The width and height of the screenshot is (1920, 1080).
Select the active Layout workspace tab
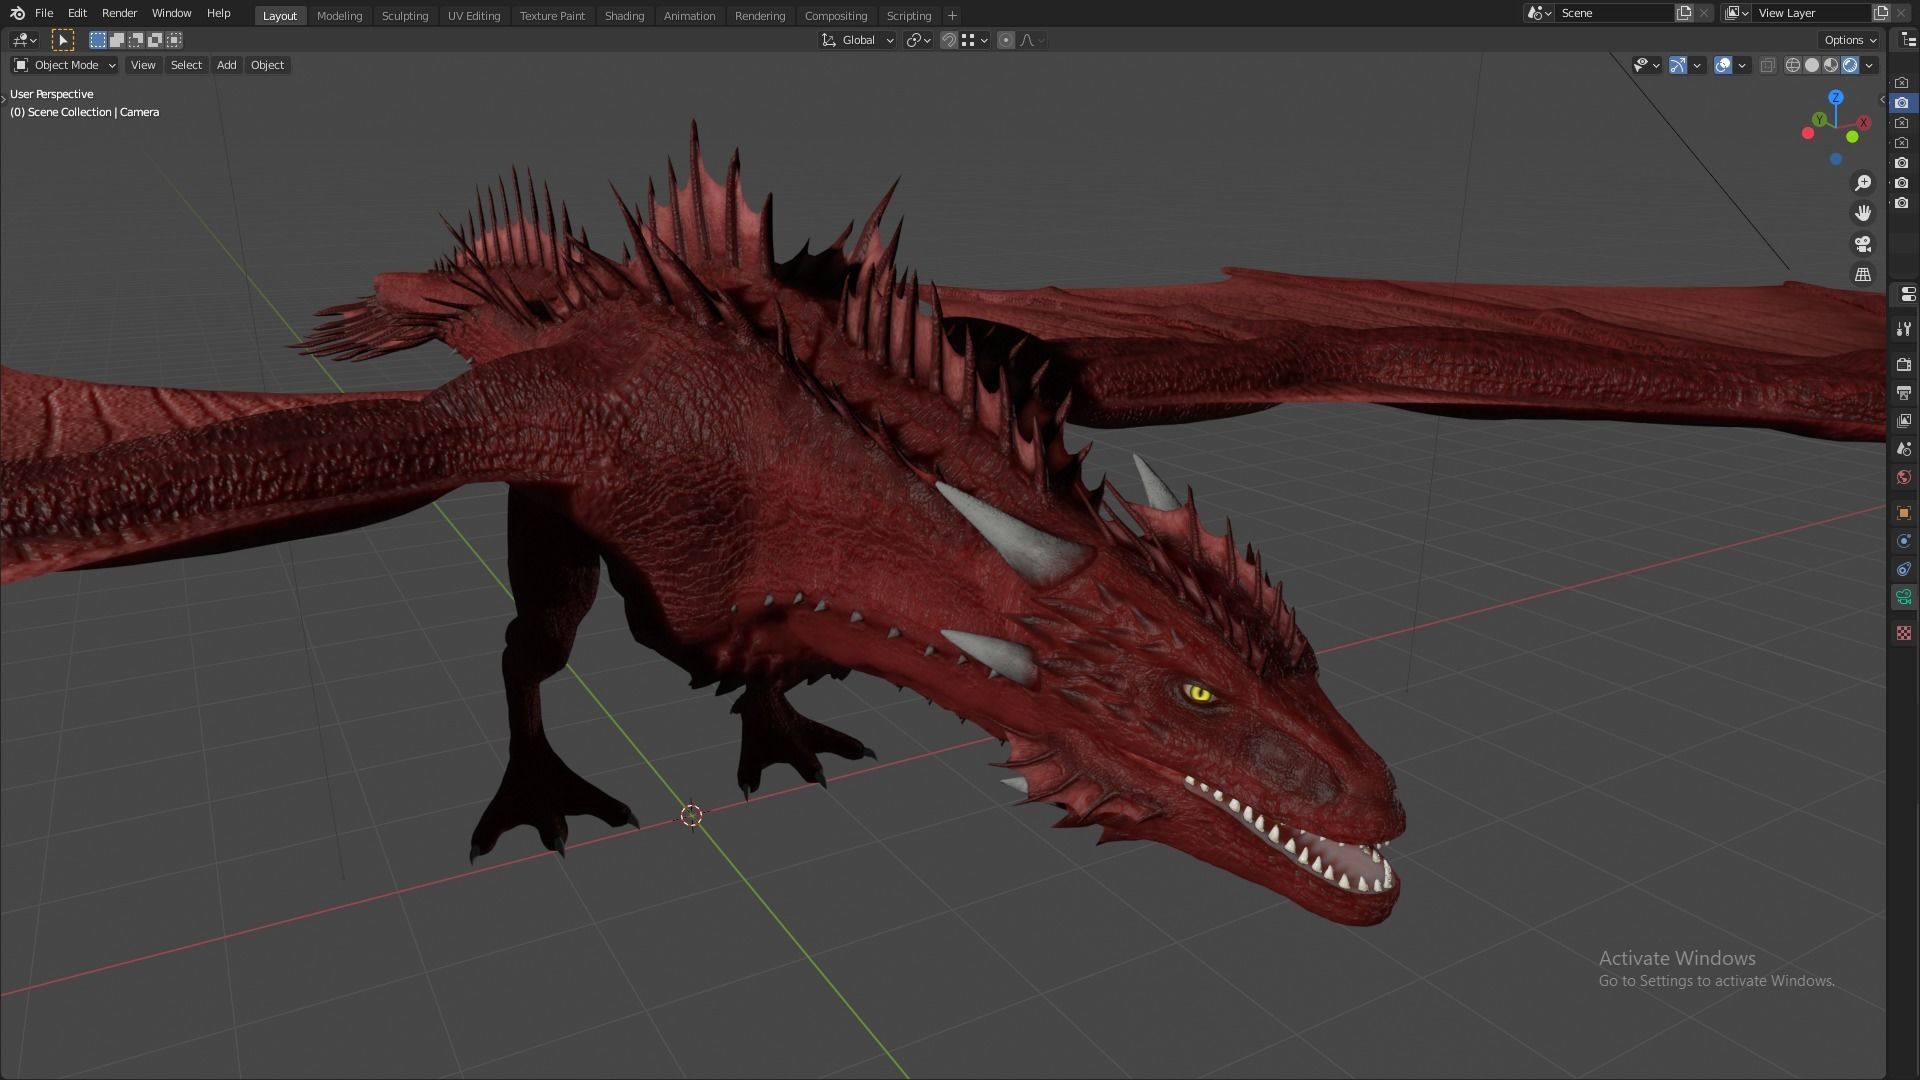click(x=280, y=16)
